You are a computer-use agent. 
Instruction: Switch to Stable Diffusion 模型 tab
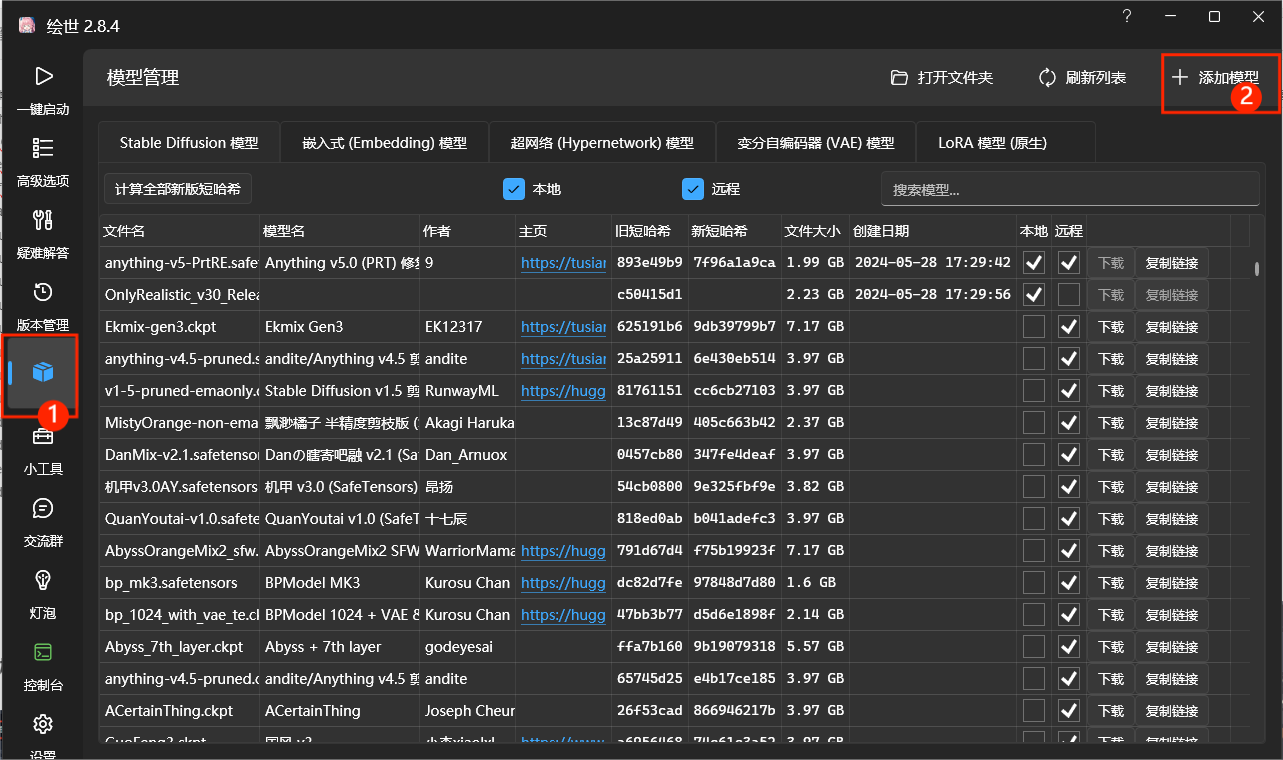tap(189, 143)
